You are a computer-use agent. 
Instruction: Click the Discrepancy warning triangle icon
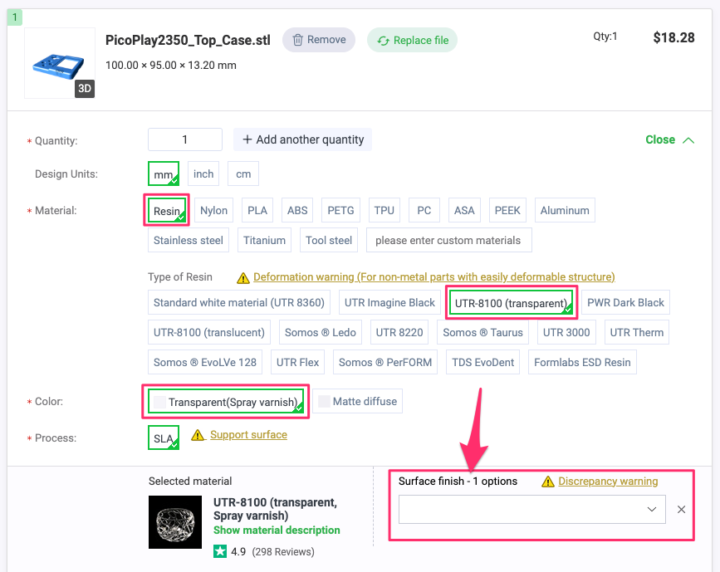[x=547, y=482]
